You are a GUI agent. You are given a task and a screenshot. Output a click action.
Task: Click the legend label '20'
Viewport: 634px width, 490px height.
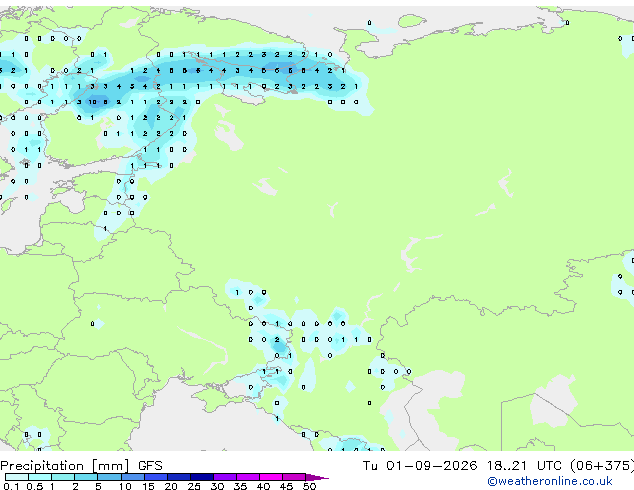tap(171, 486)
